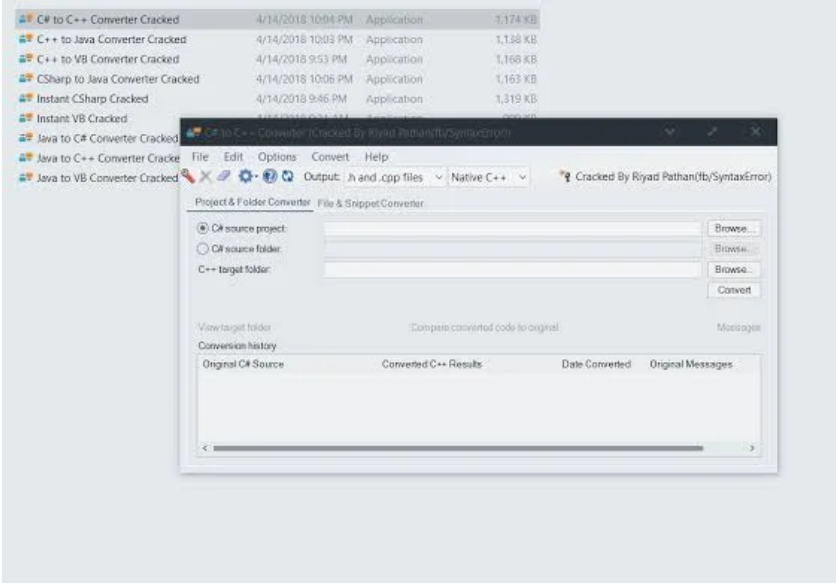
Task: Select file name Java to VB Converter Cracked
Action: [x=107, y=178]
